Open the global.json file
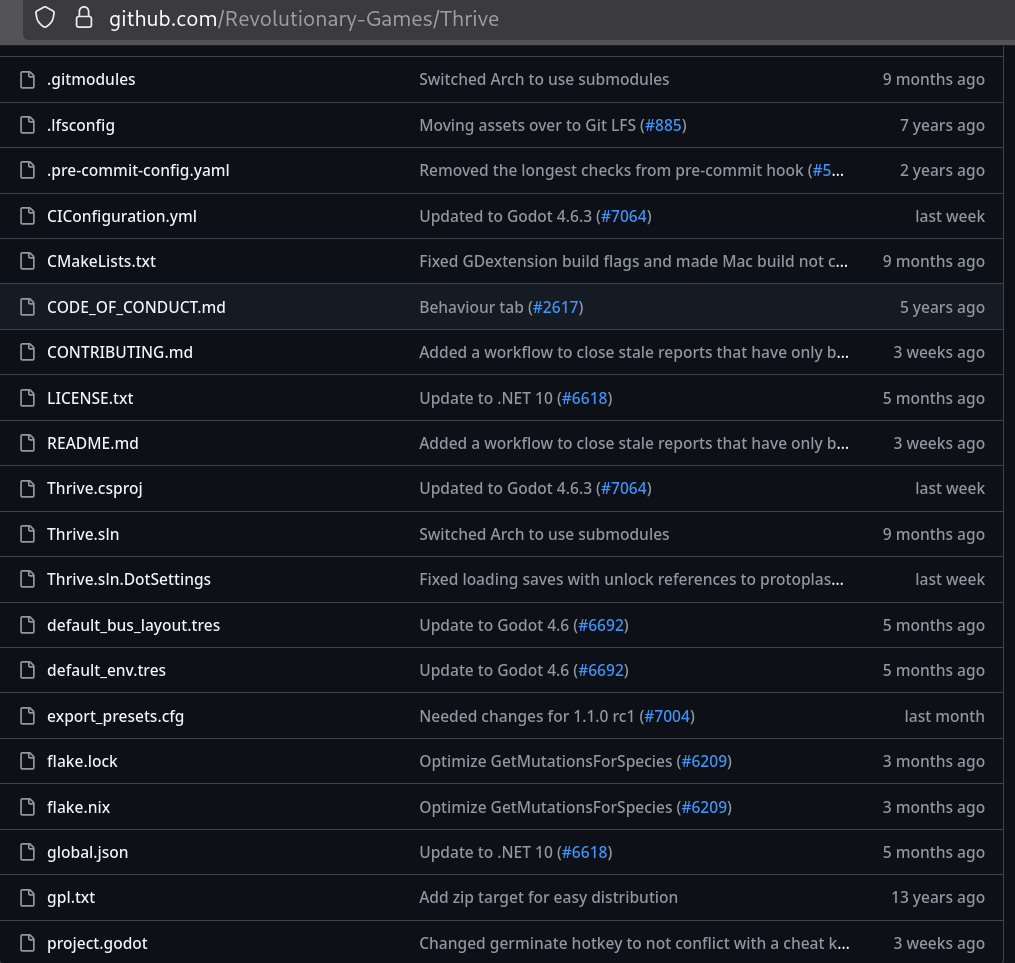 coord(87,852)
